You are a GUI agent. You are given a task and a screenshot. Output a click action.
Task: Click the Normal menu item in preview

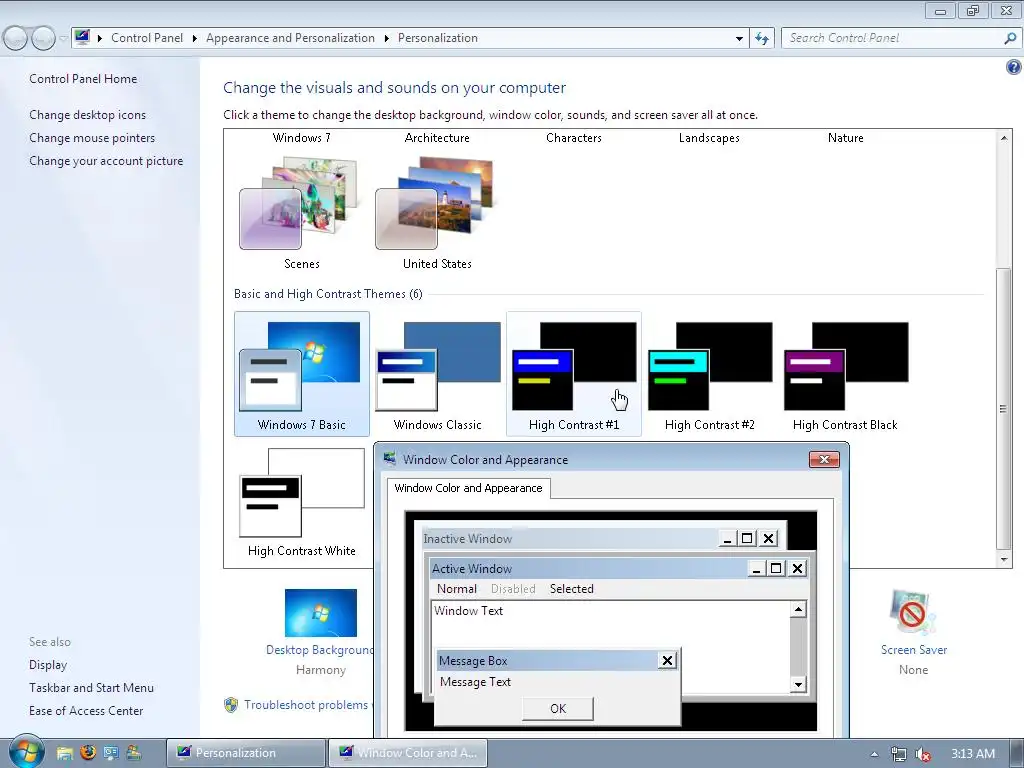click(x=456, y=588)
